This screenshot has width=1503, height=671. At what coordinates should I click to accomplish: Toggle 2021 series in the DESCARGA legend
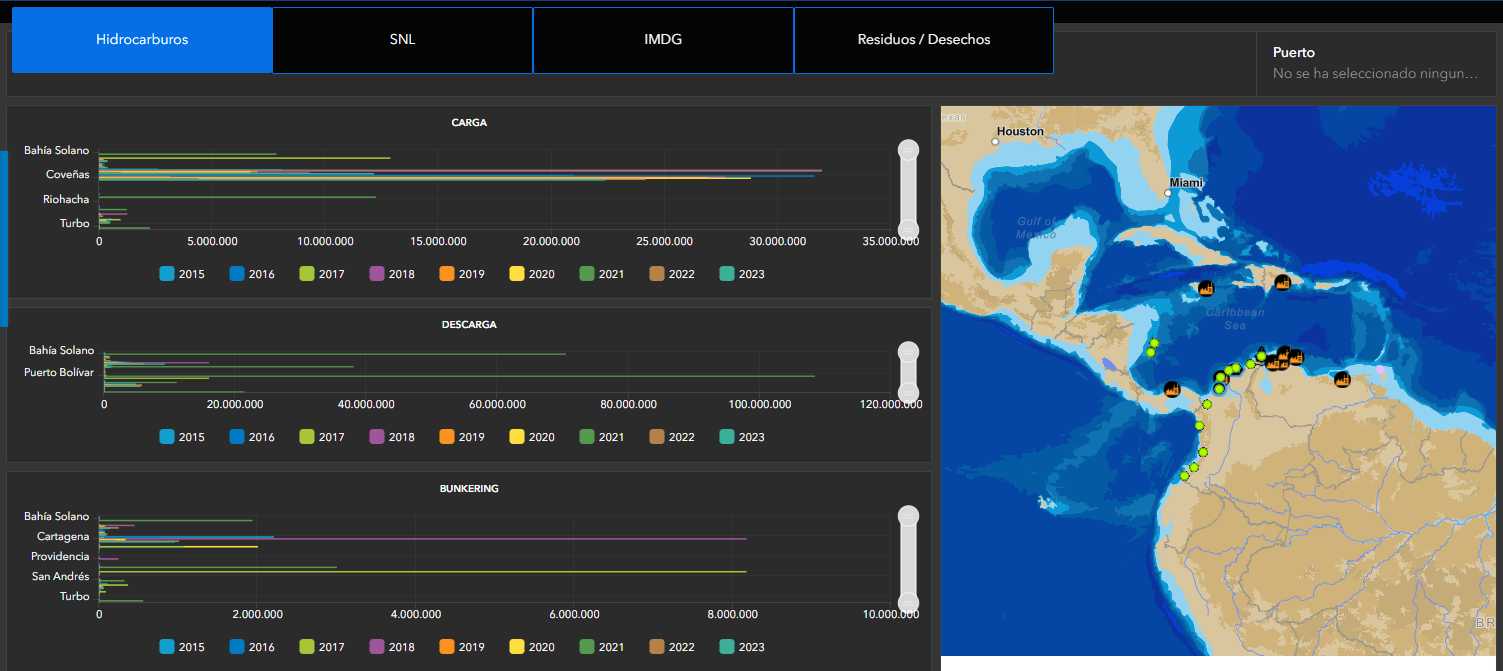point(602,437)
